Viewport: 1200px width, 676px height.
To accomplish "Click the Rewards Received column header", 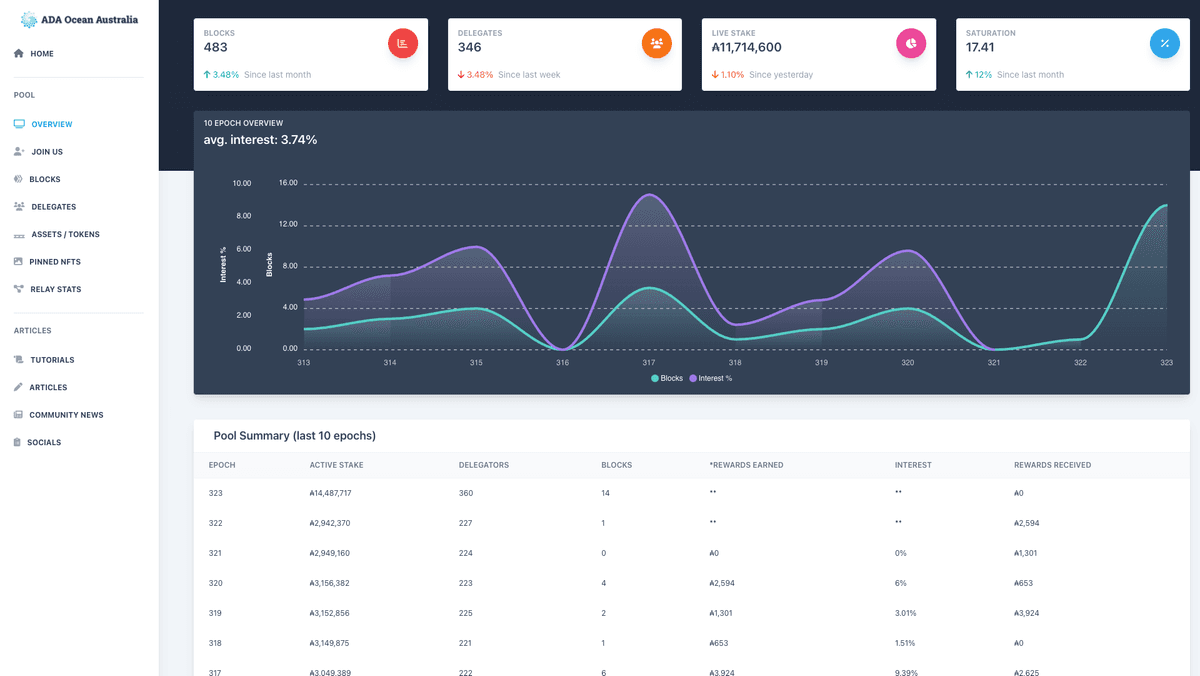I will tap(1052, 465).
